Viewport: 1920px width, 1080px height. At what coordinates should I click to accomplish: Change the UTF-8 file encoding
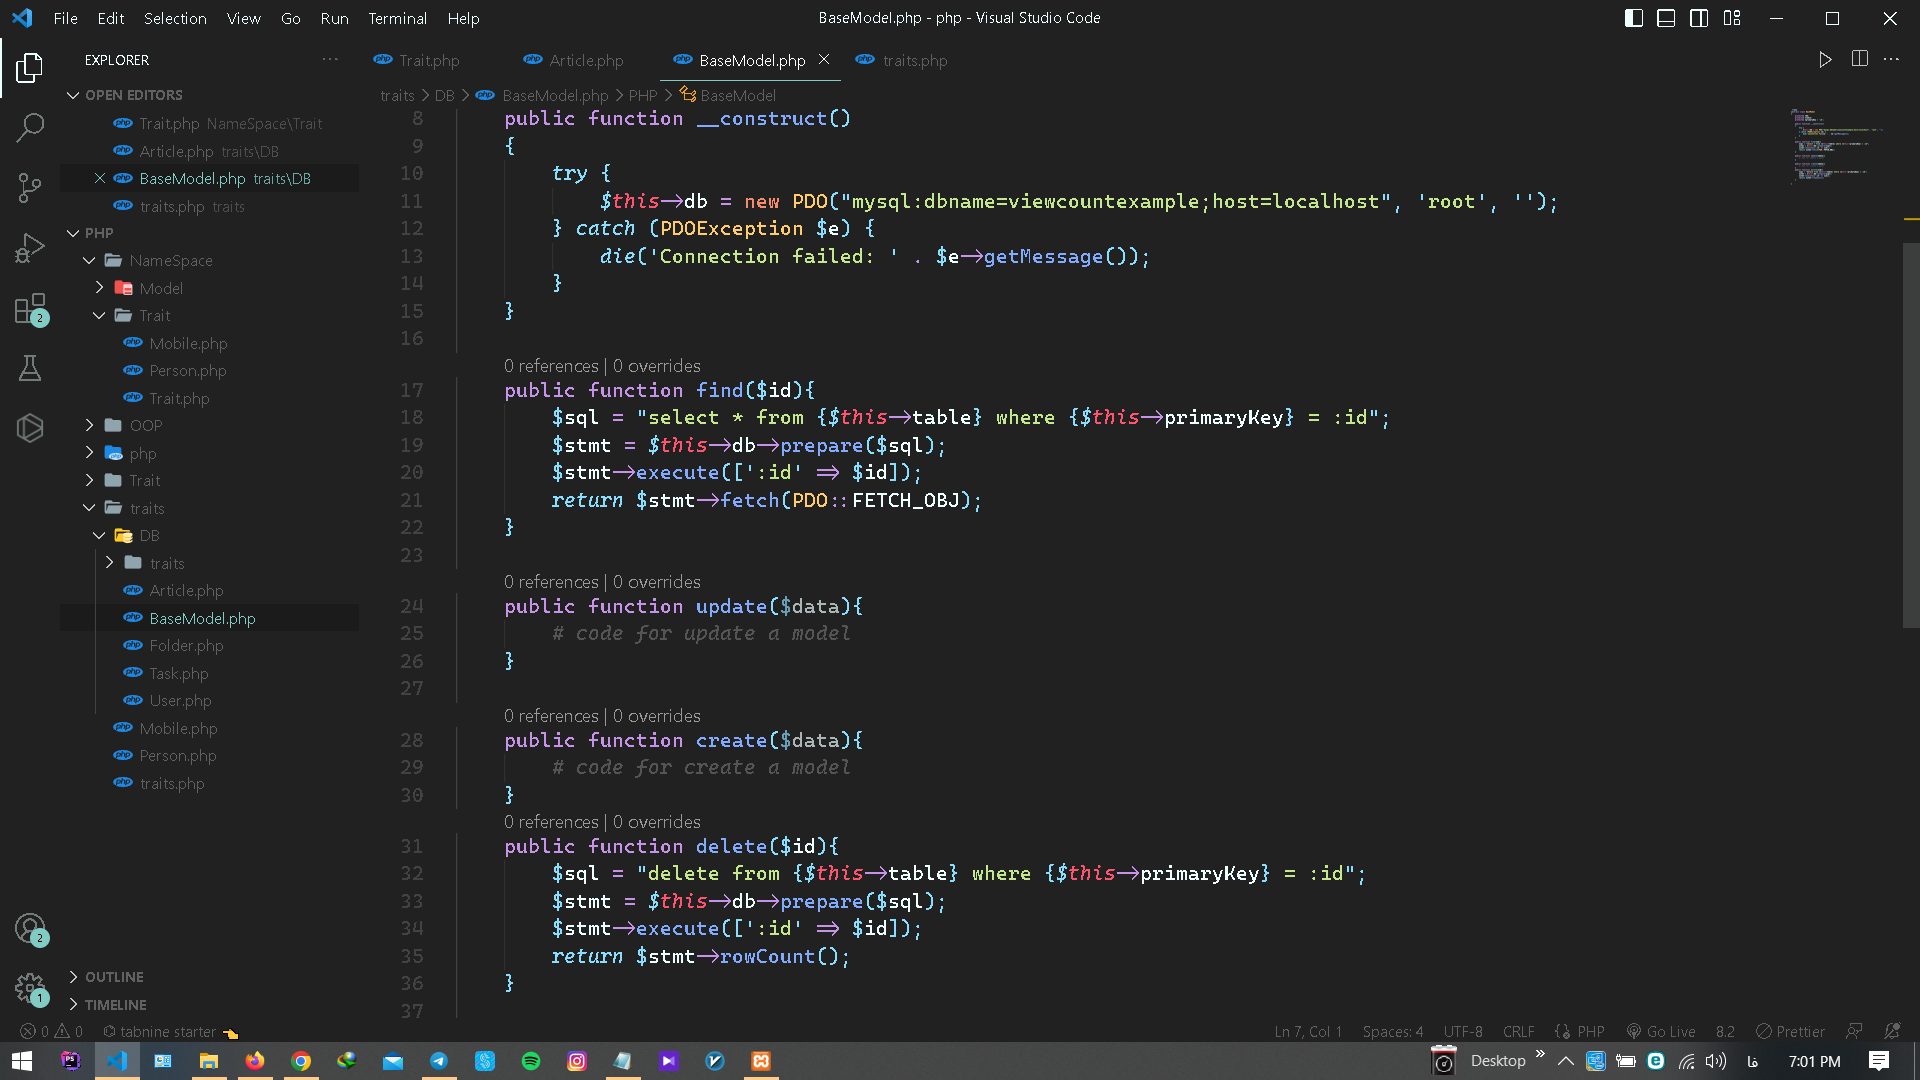pos(1463,1032)
